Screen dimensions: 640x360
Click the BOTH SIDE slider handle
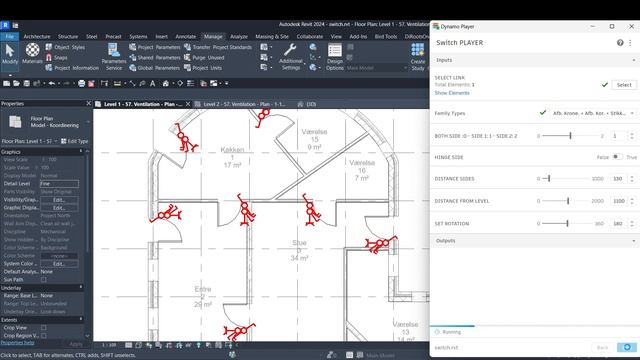pyautogui.click(x=570, y=136)
